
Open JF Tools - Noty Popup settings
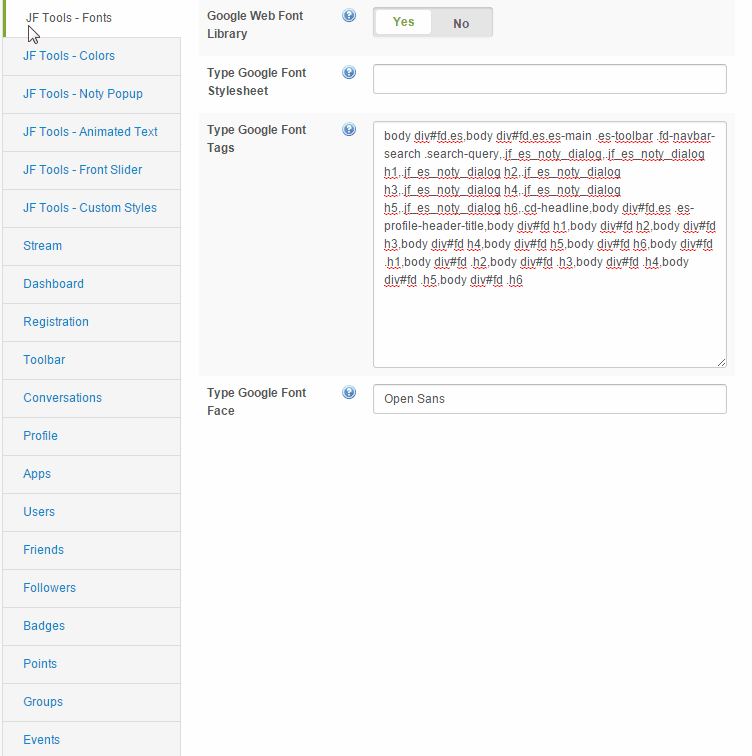(x=83, y=94)
